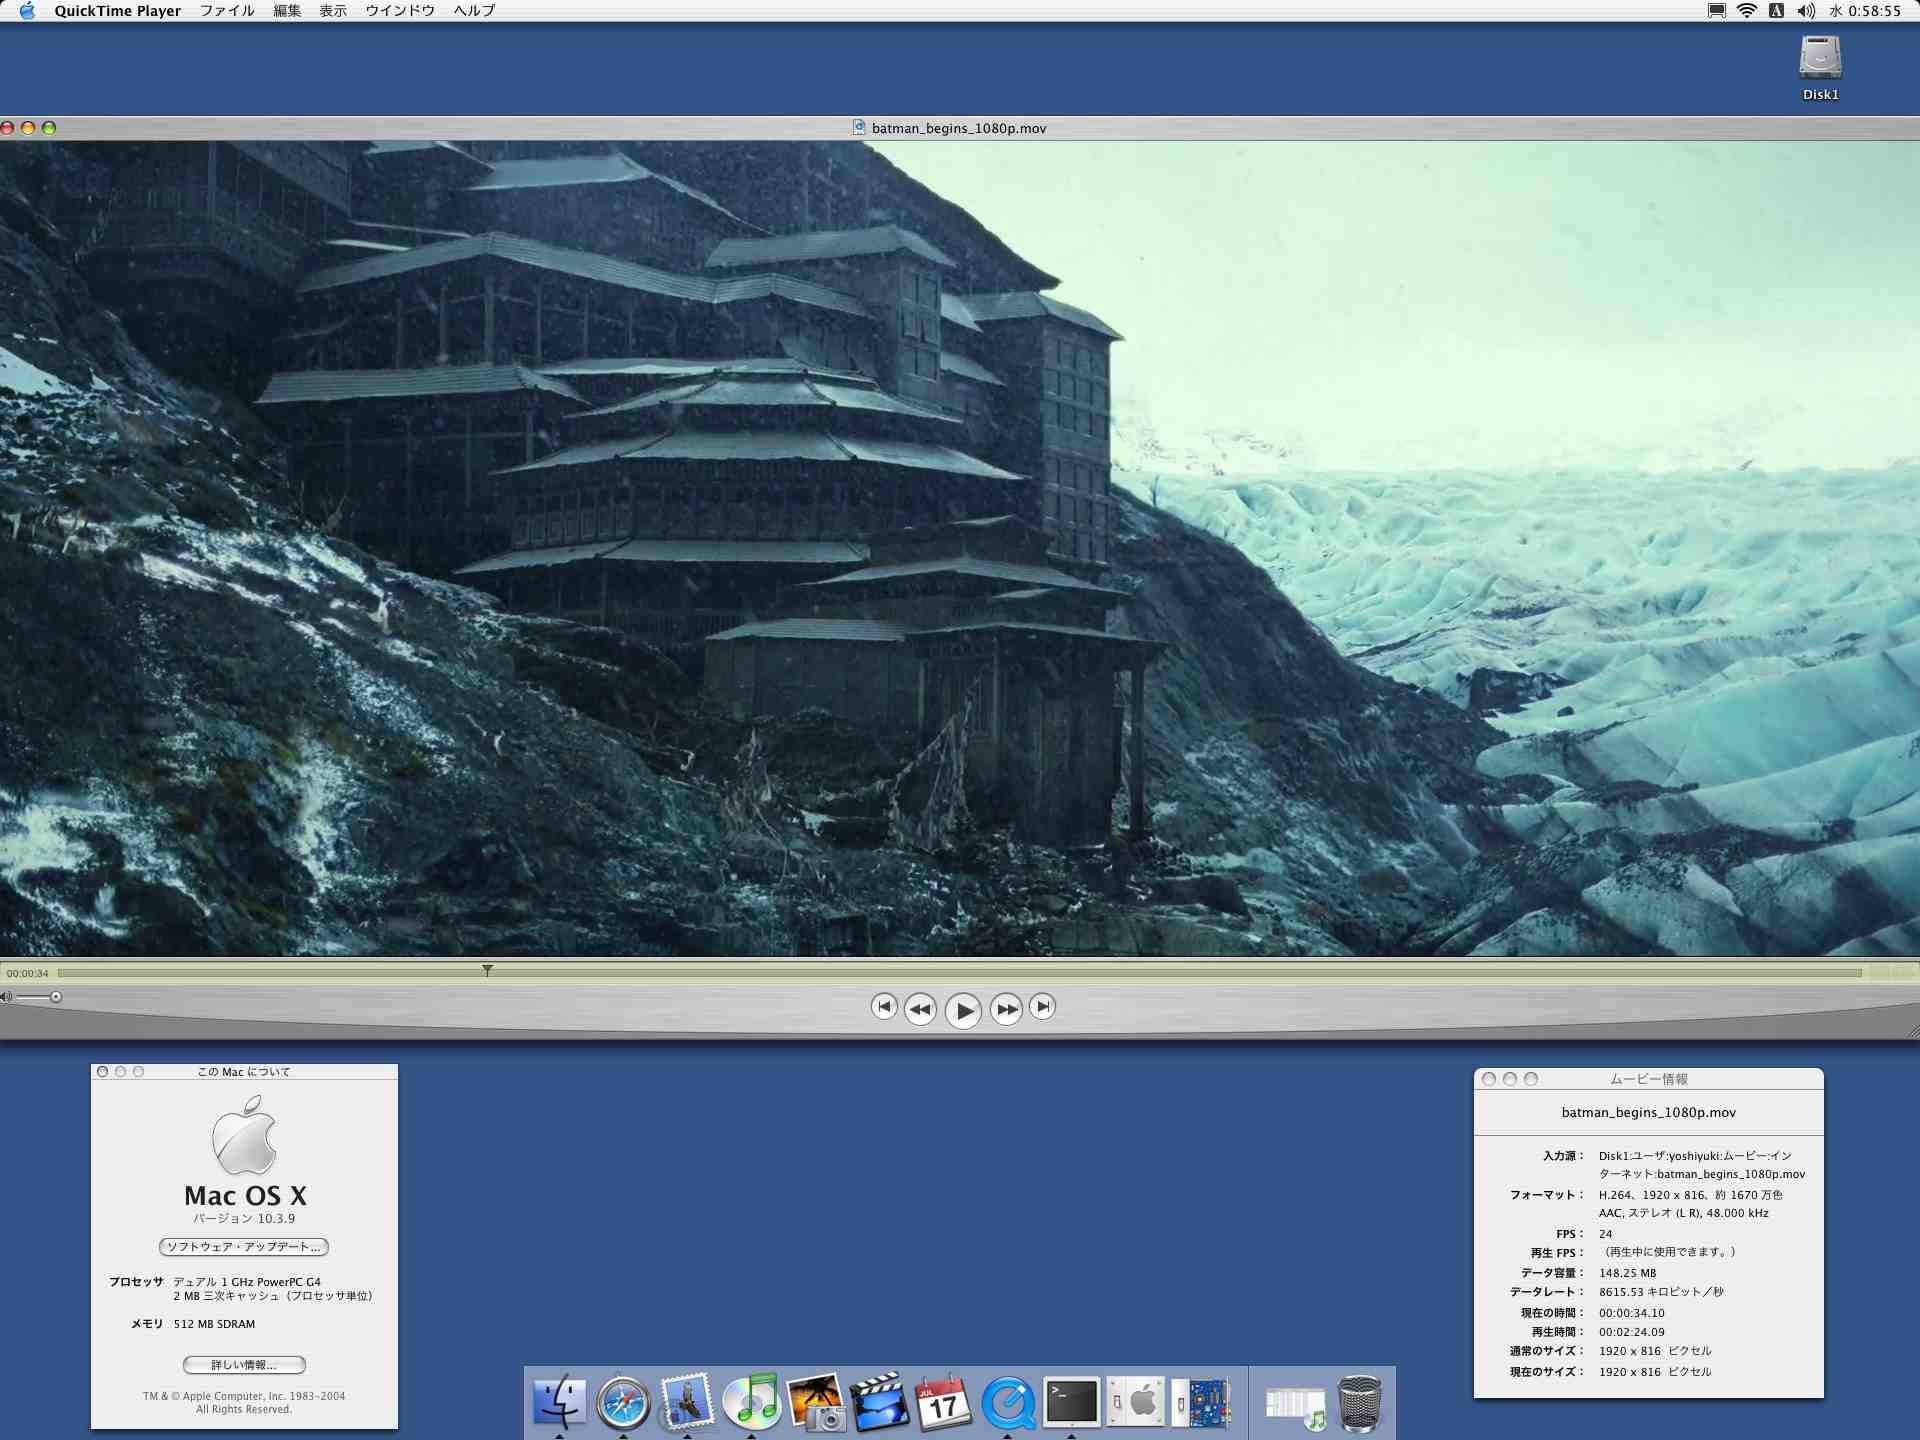The image size is (1920, 1440).
Task: Launch iPhoto from the Dock
Action: (x=815, y=1402)
